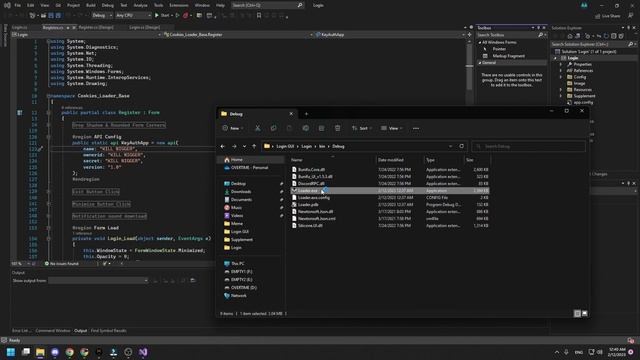
Task: Switch to the Find Symbol Results tab
Action: click(x=109, y=331)
